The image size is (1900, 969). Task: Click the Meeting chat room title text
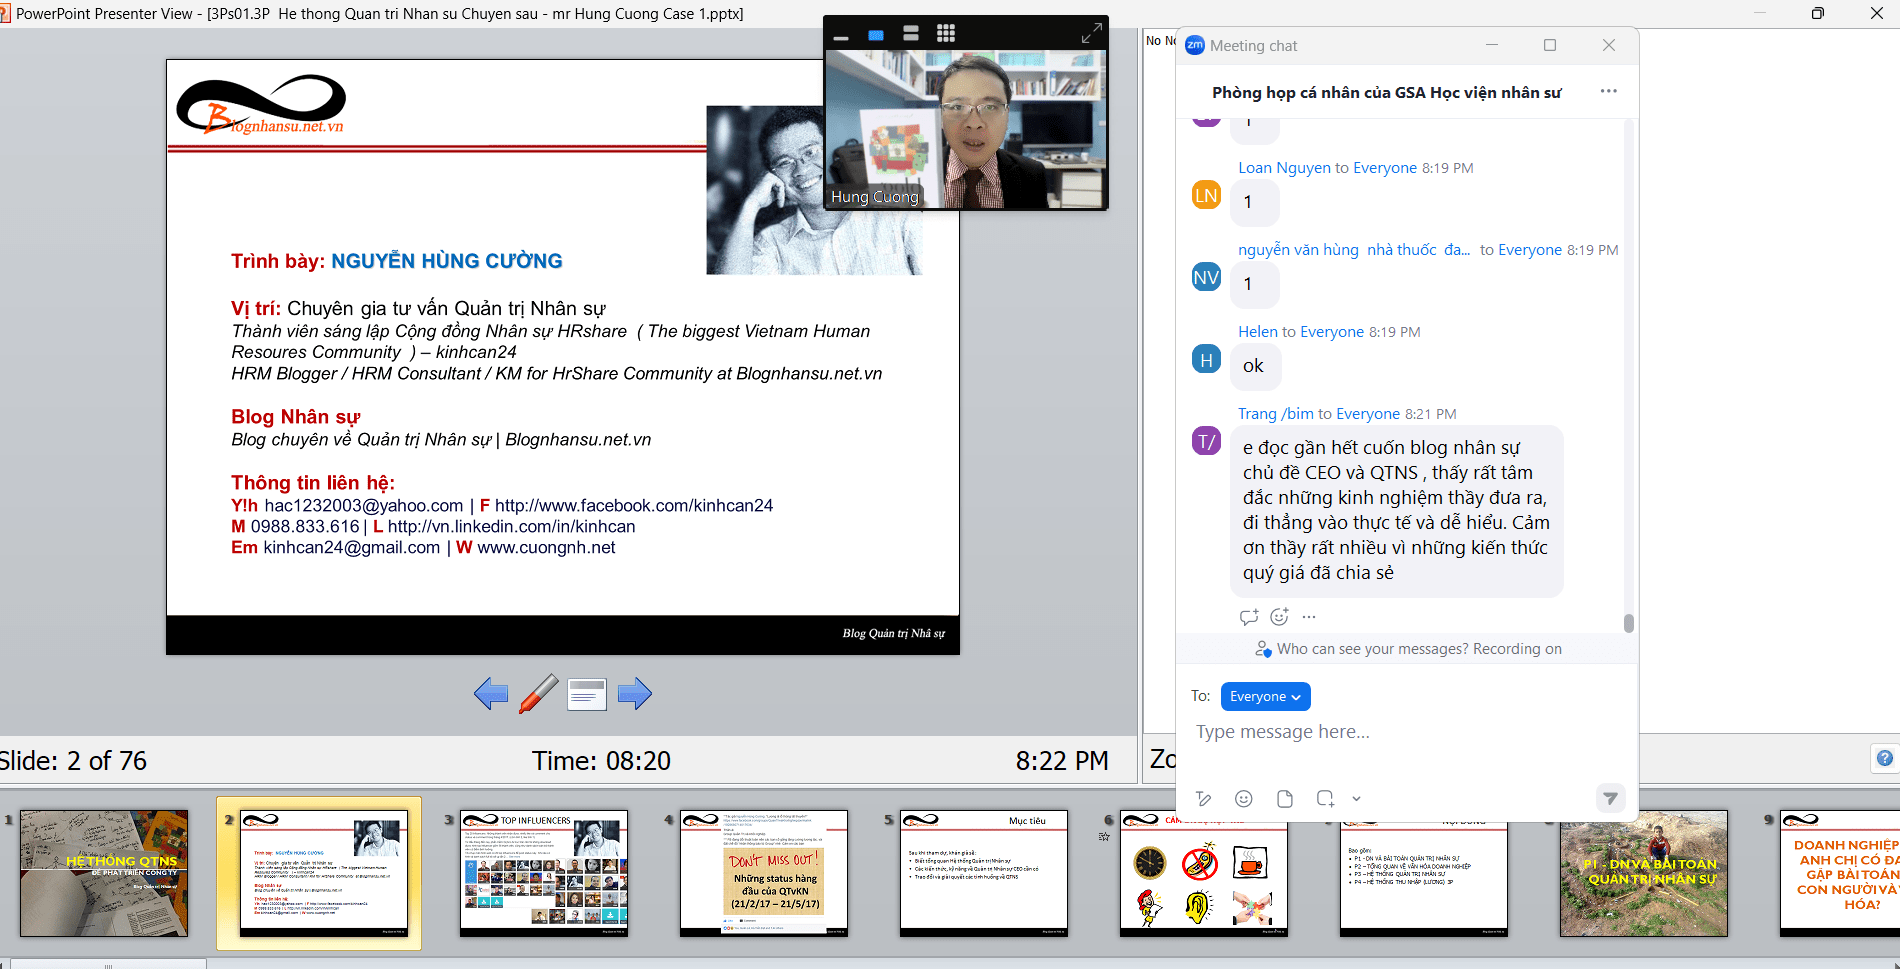tap(1386, 92)
